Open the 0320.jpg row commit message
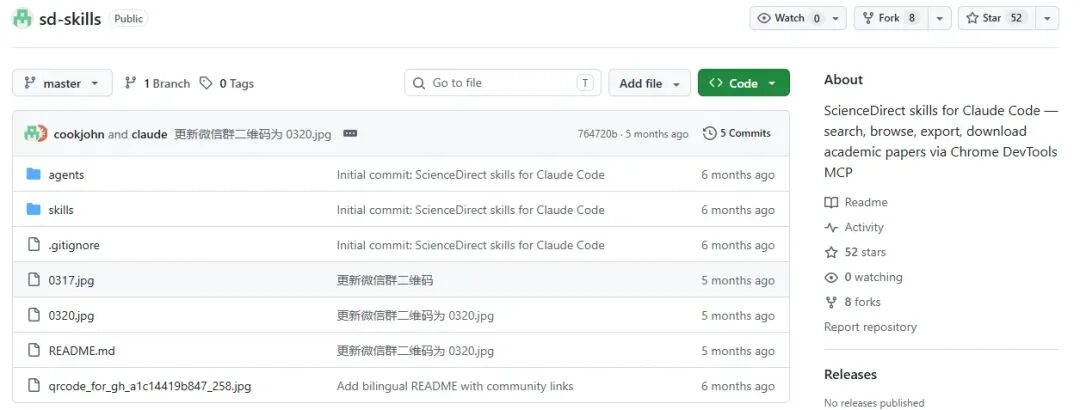This screenshot has height=410, width=1080. [415, 316]
